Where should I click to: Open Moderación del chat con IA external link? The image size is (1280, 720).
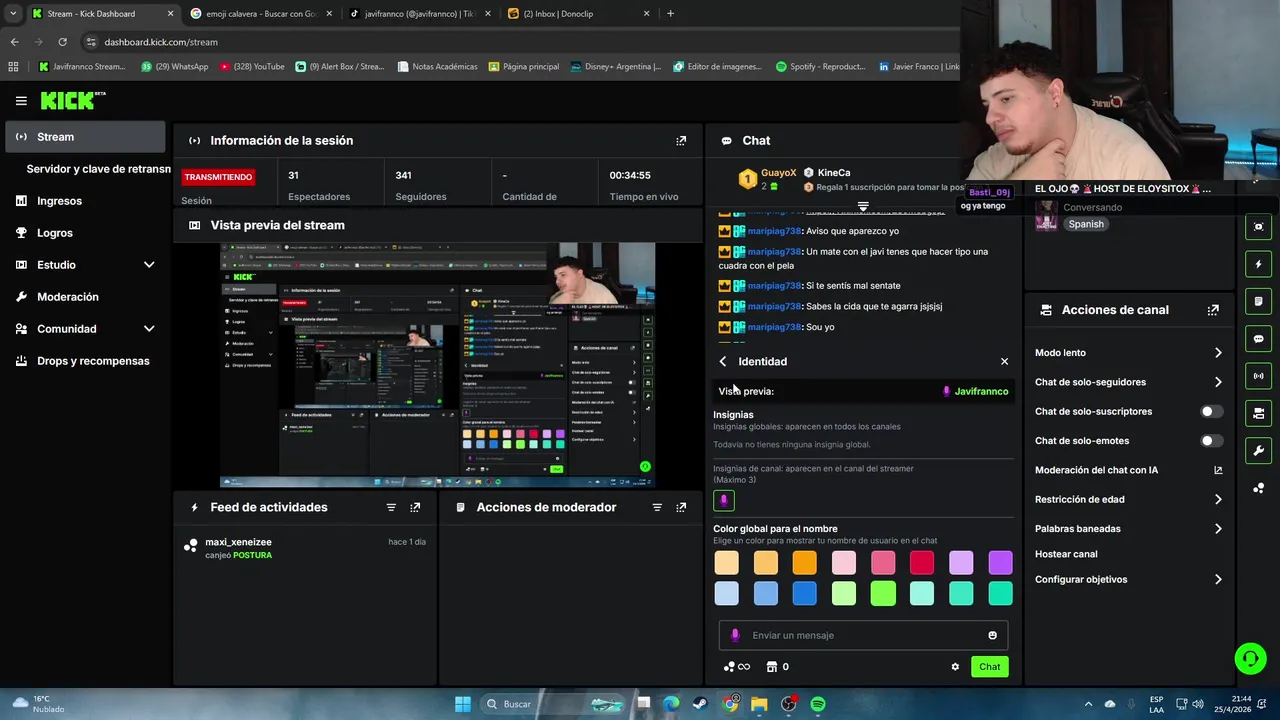(1218, 470)
